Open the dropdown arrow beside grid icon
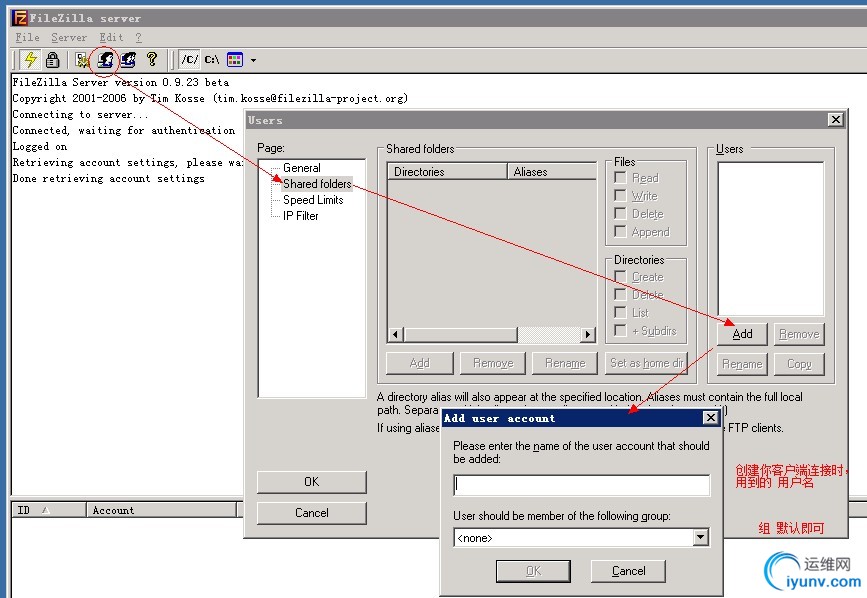Viewport: 867px width, 598px height. pos(253,60)
